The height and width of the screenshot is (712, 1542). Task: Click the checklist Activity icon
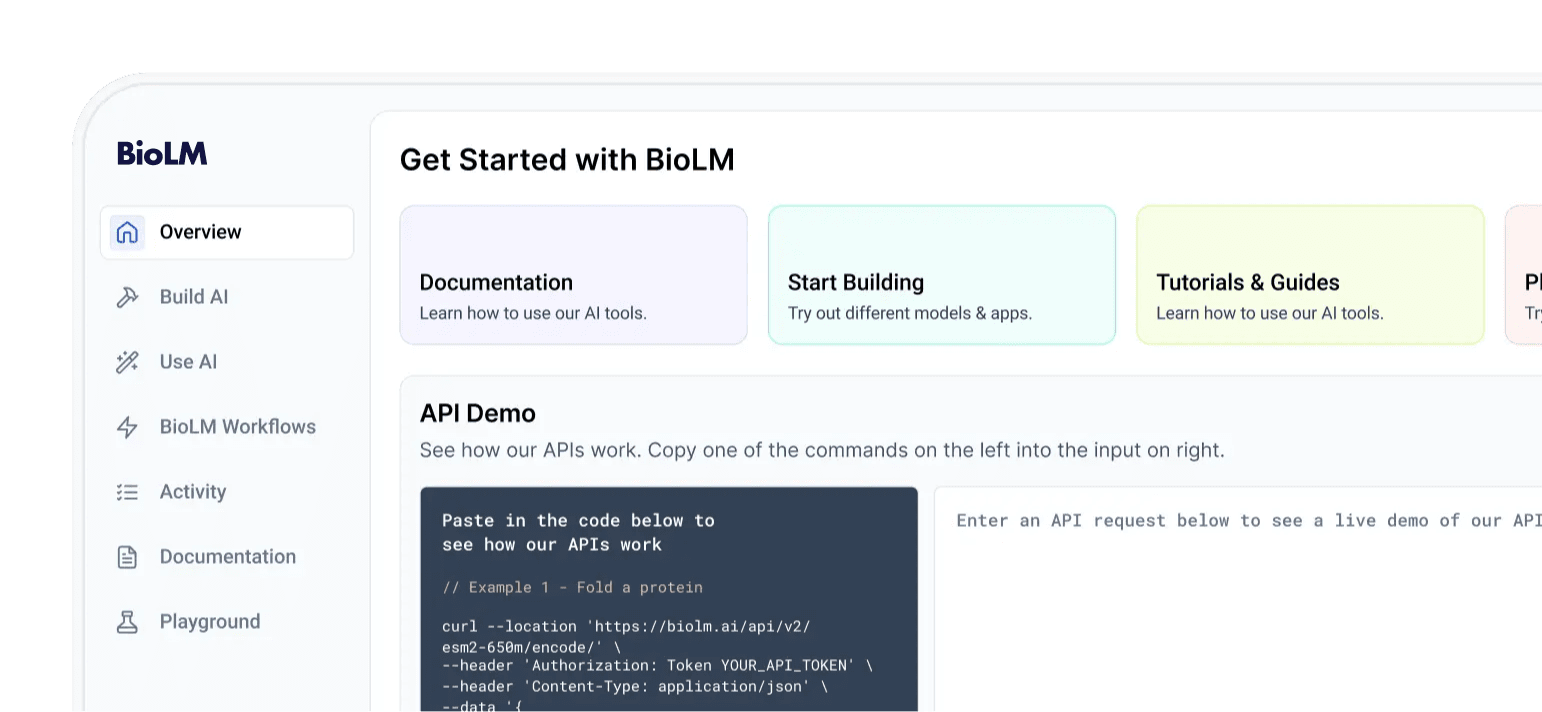click(127, 492)
